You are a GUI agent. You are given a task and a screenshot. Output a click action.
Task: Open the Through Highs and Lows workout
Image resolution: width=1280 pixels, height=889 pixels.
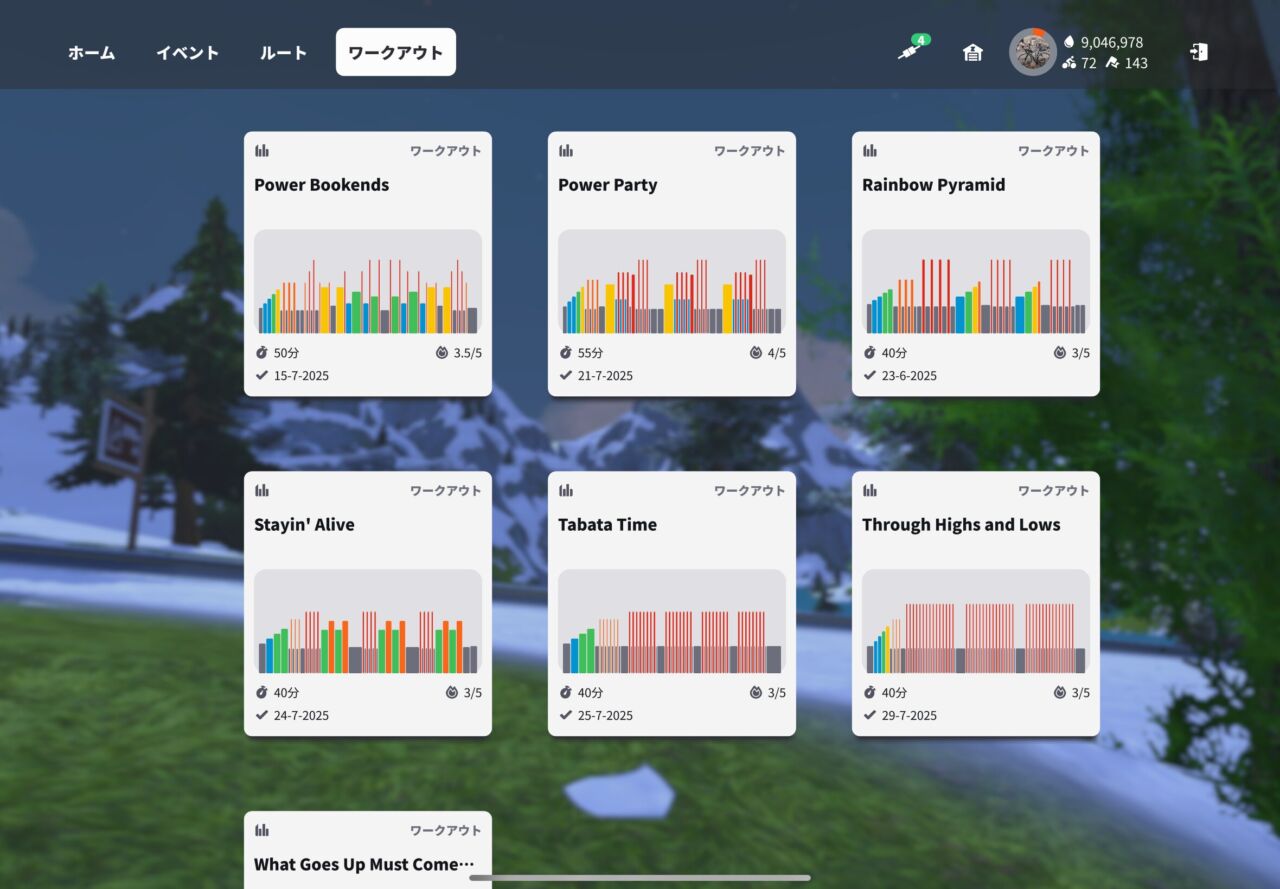tap(961, 525)
